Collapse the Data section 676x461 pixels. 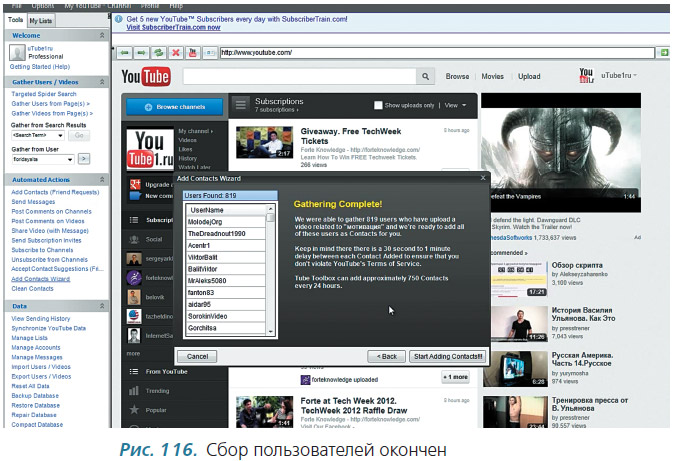(102, 306)
